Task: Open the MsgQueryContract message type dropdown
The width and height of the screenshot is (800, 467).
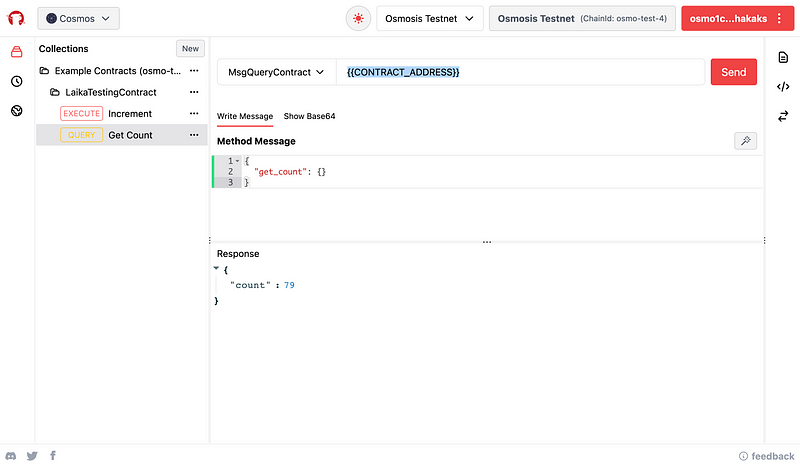Action: 276,72
